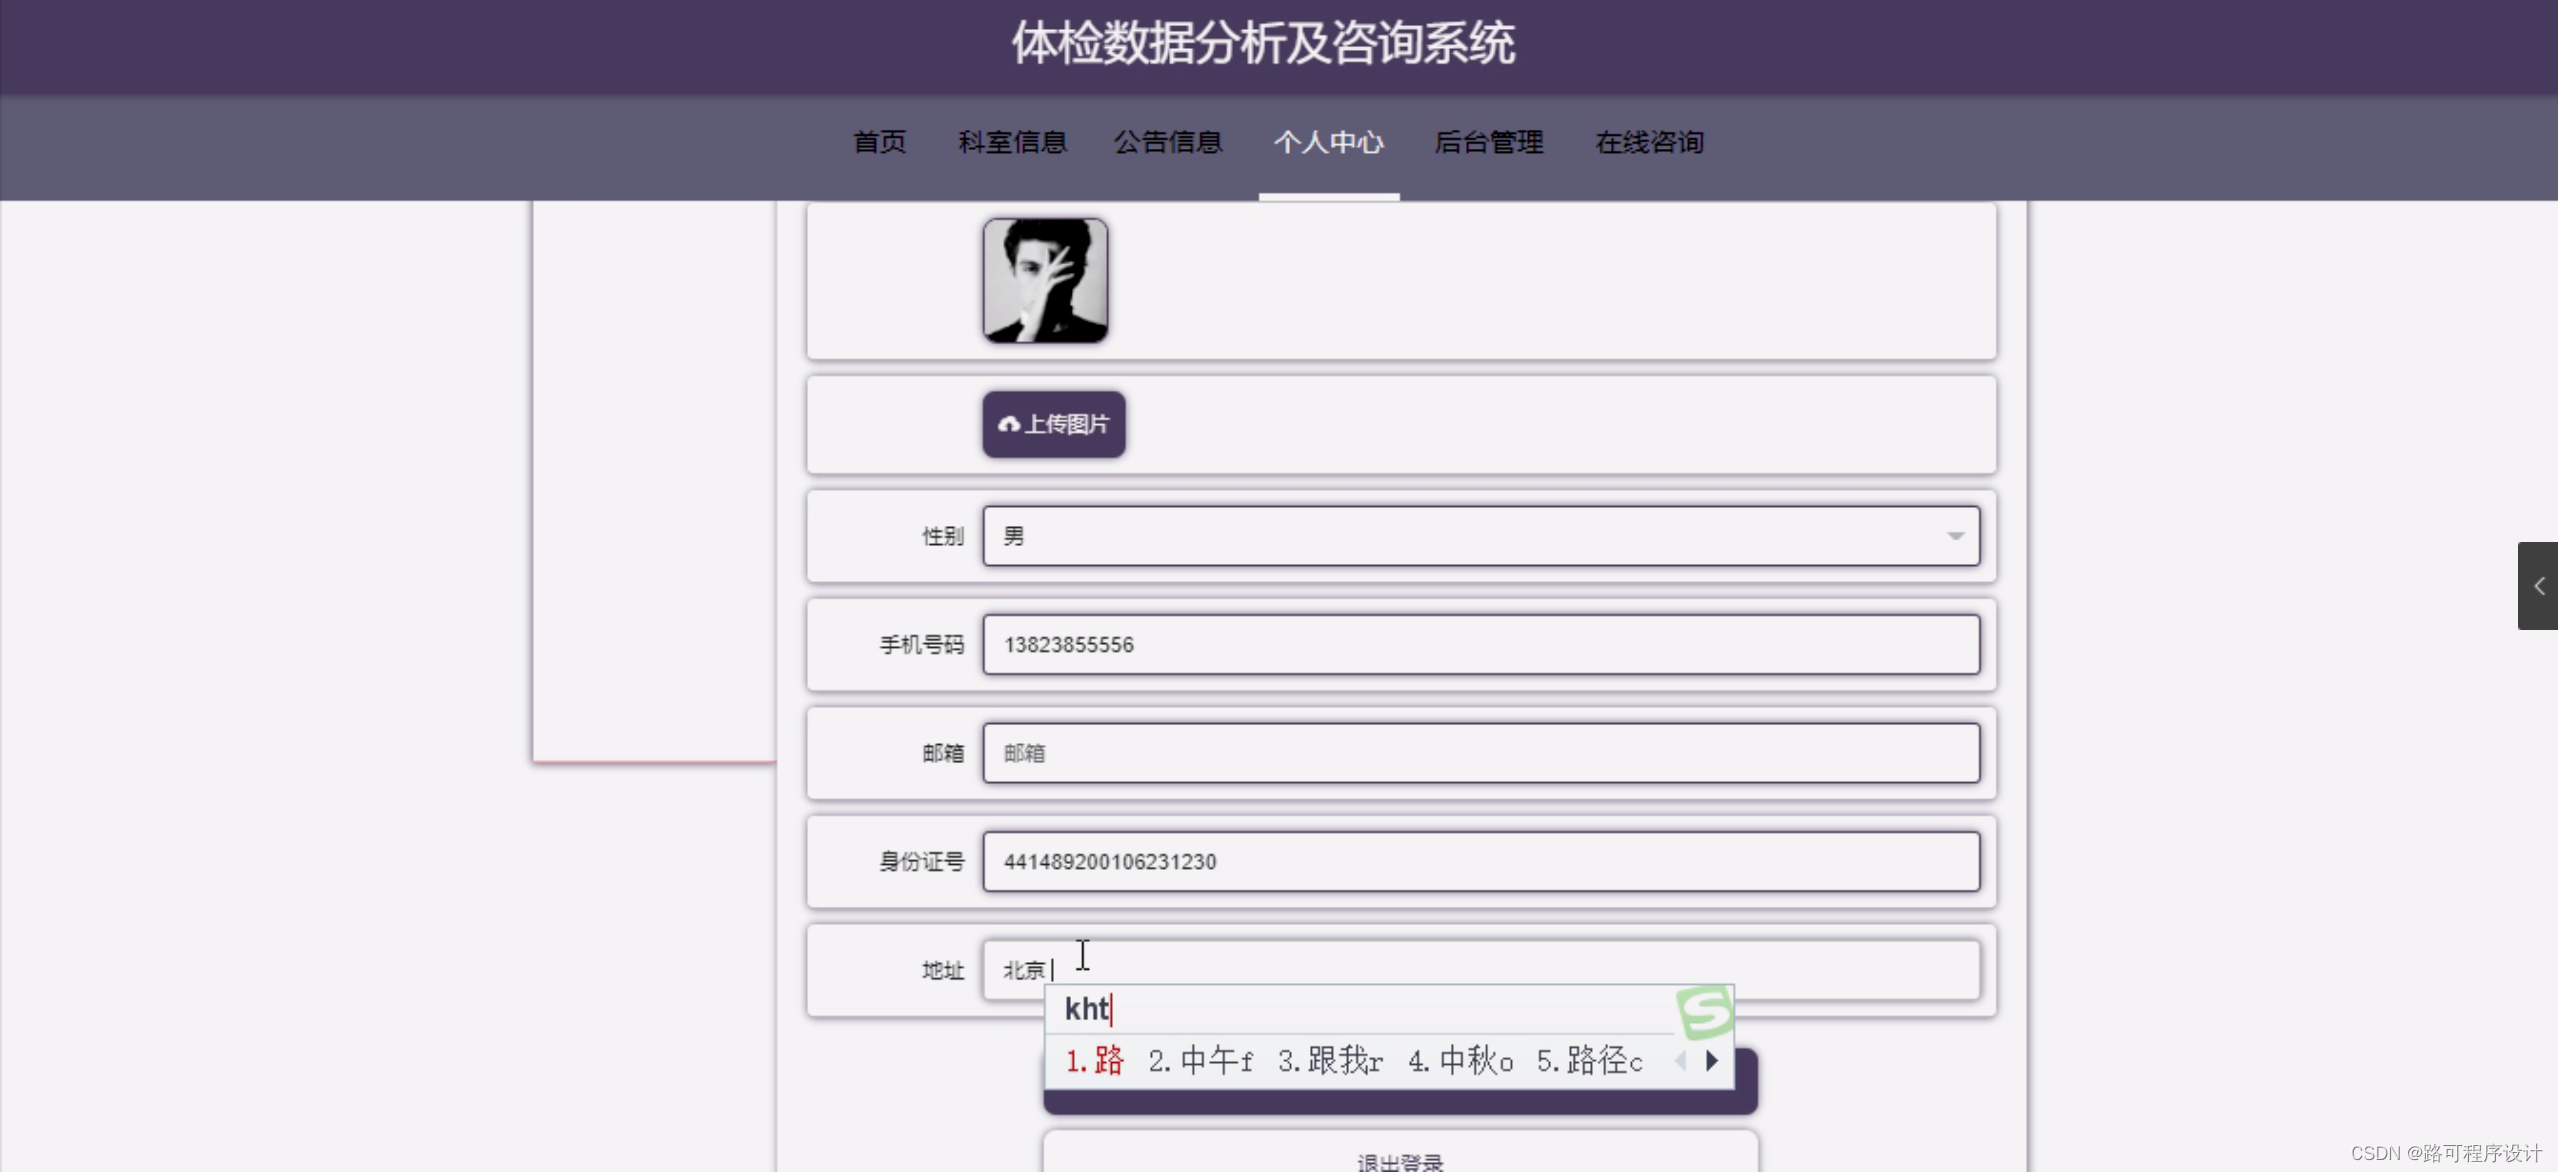
Task: Open 在线咨询 online consultation
Action: [x=1649, y=142]
